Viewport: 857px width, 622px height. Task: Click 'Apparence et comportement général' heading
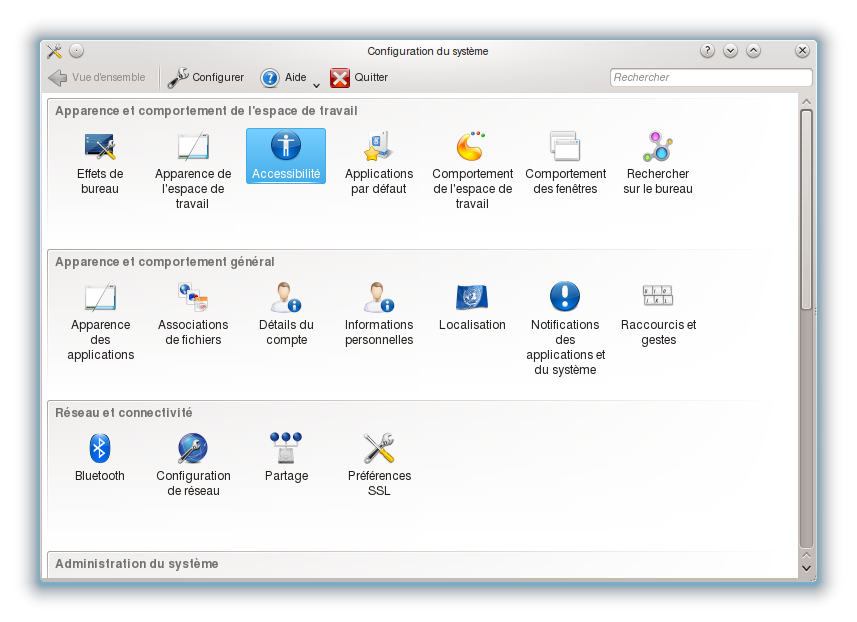point(165,262)
